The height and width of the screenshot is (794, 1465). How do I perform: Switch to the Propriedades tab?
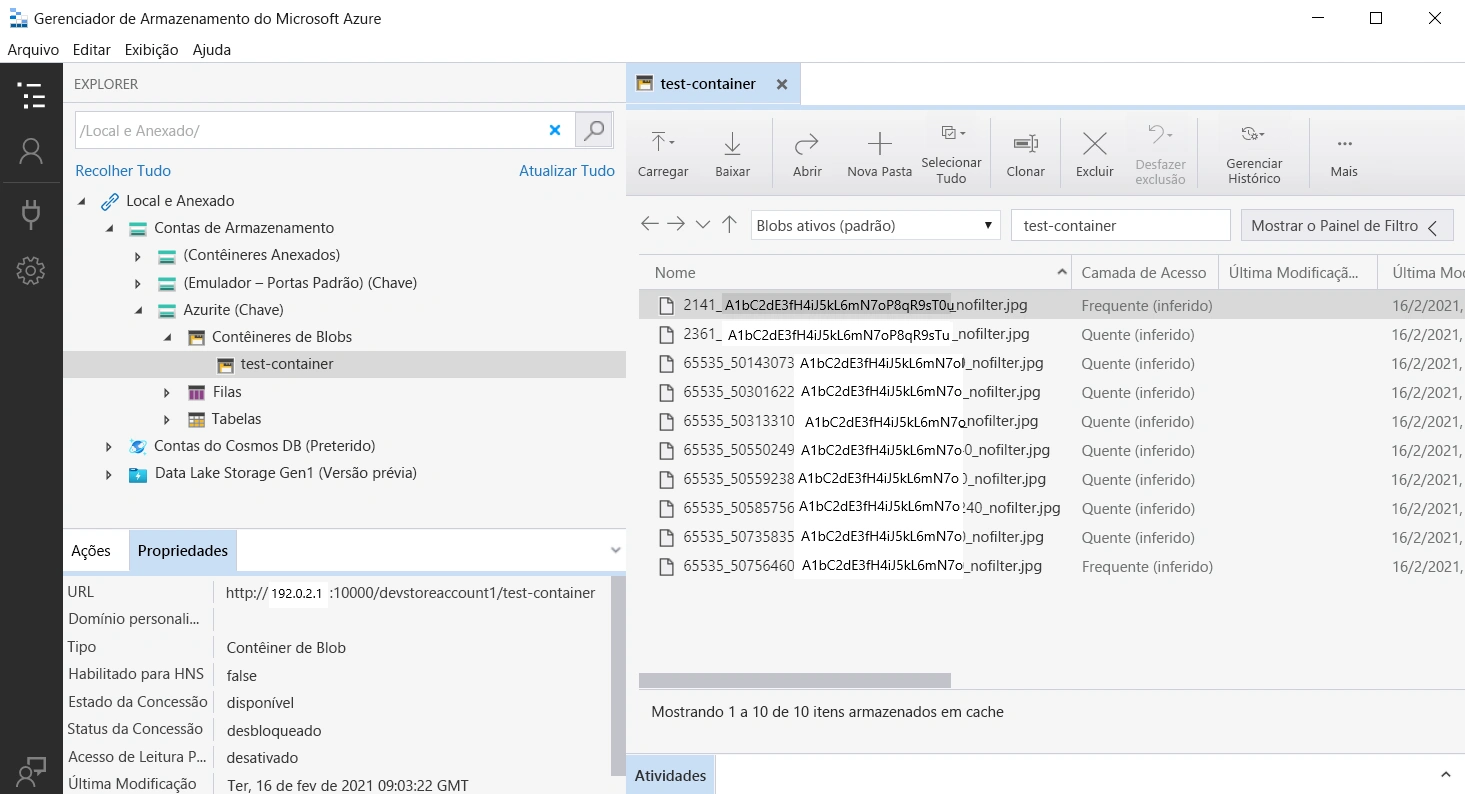pos(183,551)
